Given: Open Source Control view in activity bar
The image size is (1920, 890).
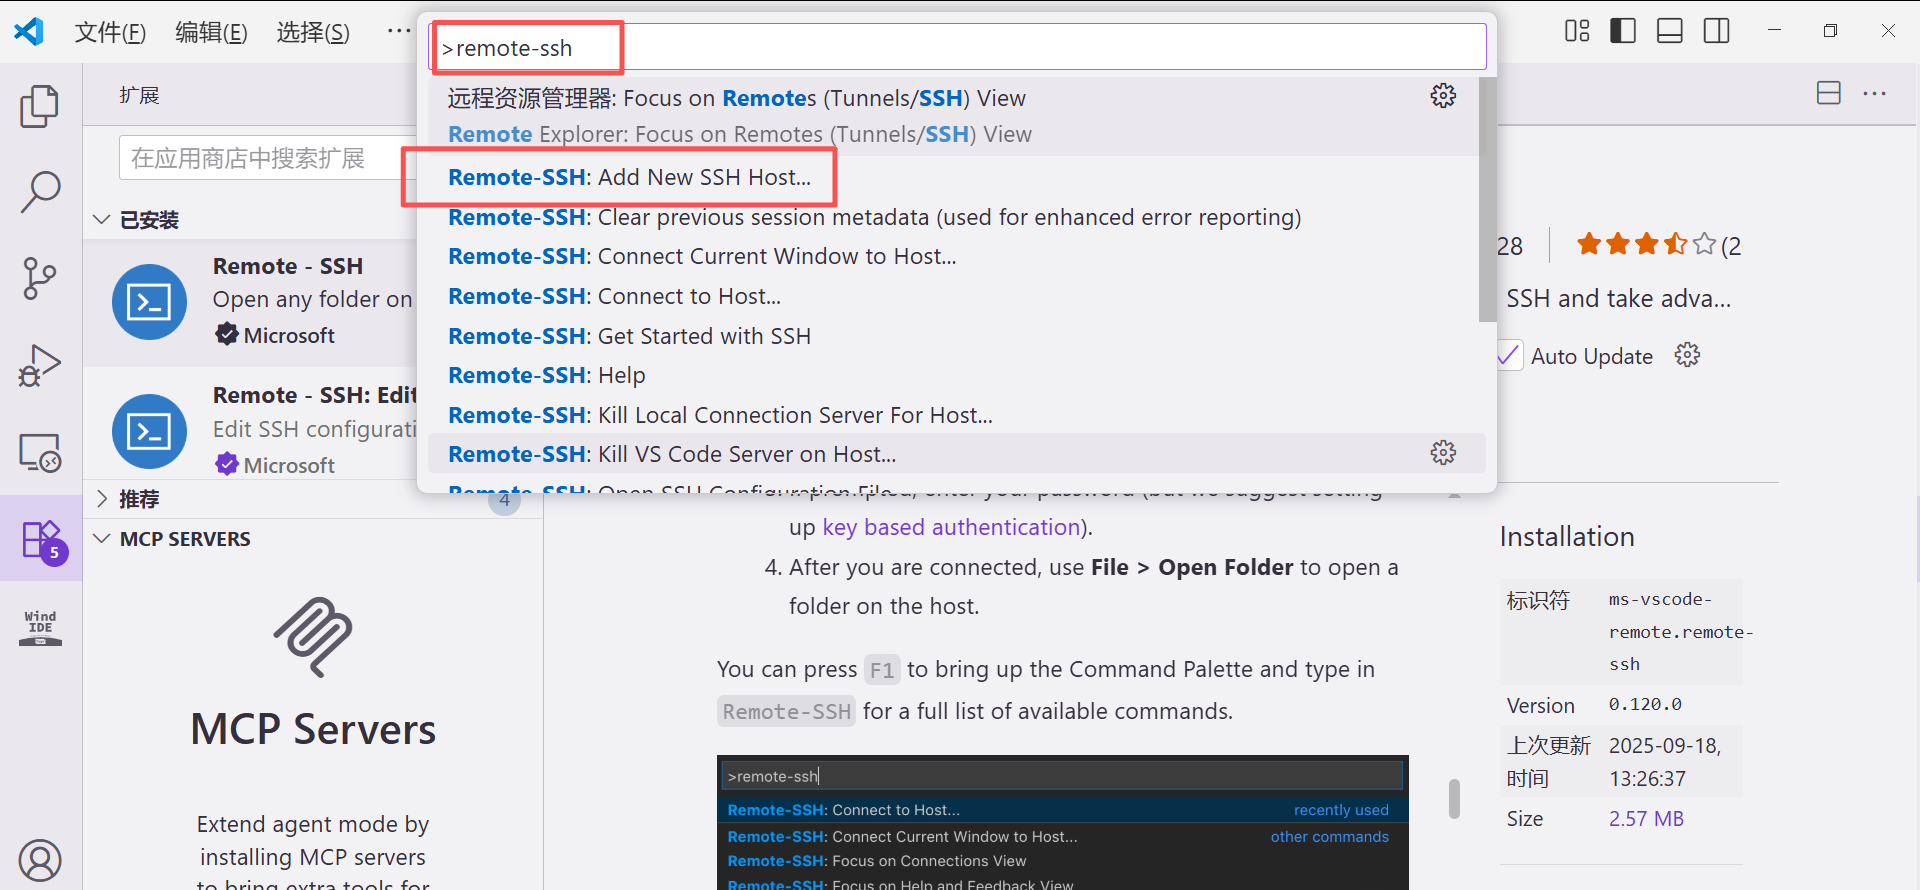Looking at the screenshot, I should point(40,278).
